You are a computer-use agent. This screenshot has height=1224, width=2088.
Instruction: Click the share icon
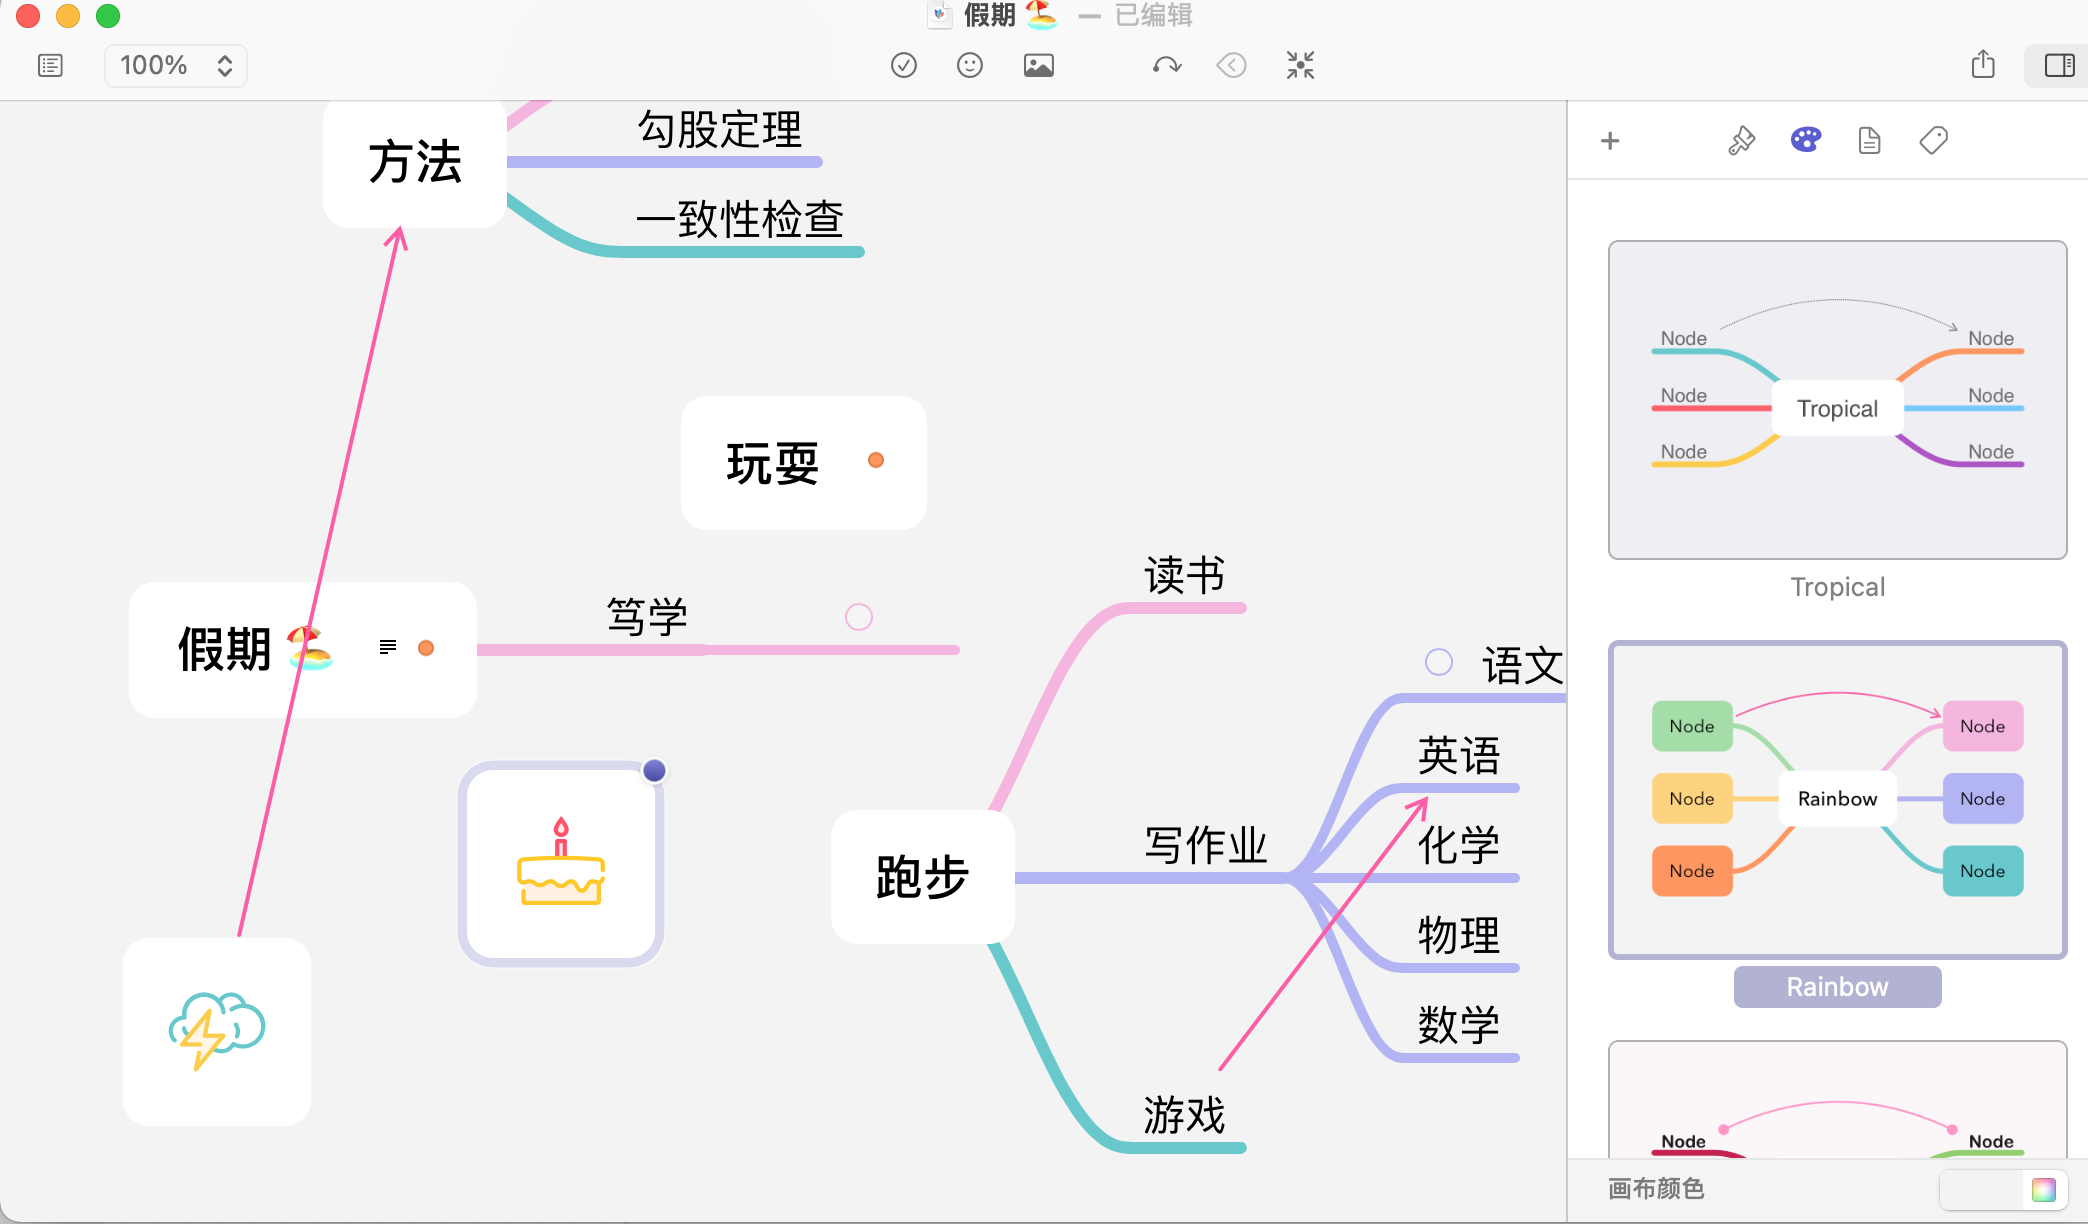click(x=1983, y=66)
